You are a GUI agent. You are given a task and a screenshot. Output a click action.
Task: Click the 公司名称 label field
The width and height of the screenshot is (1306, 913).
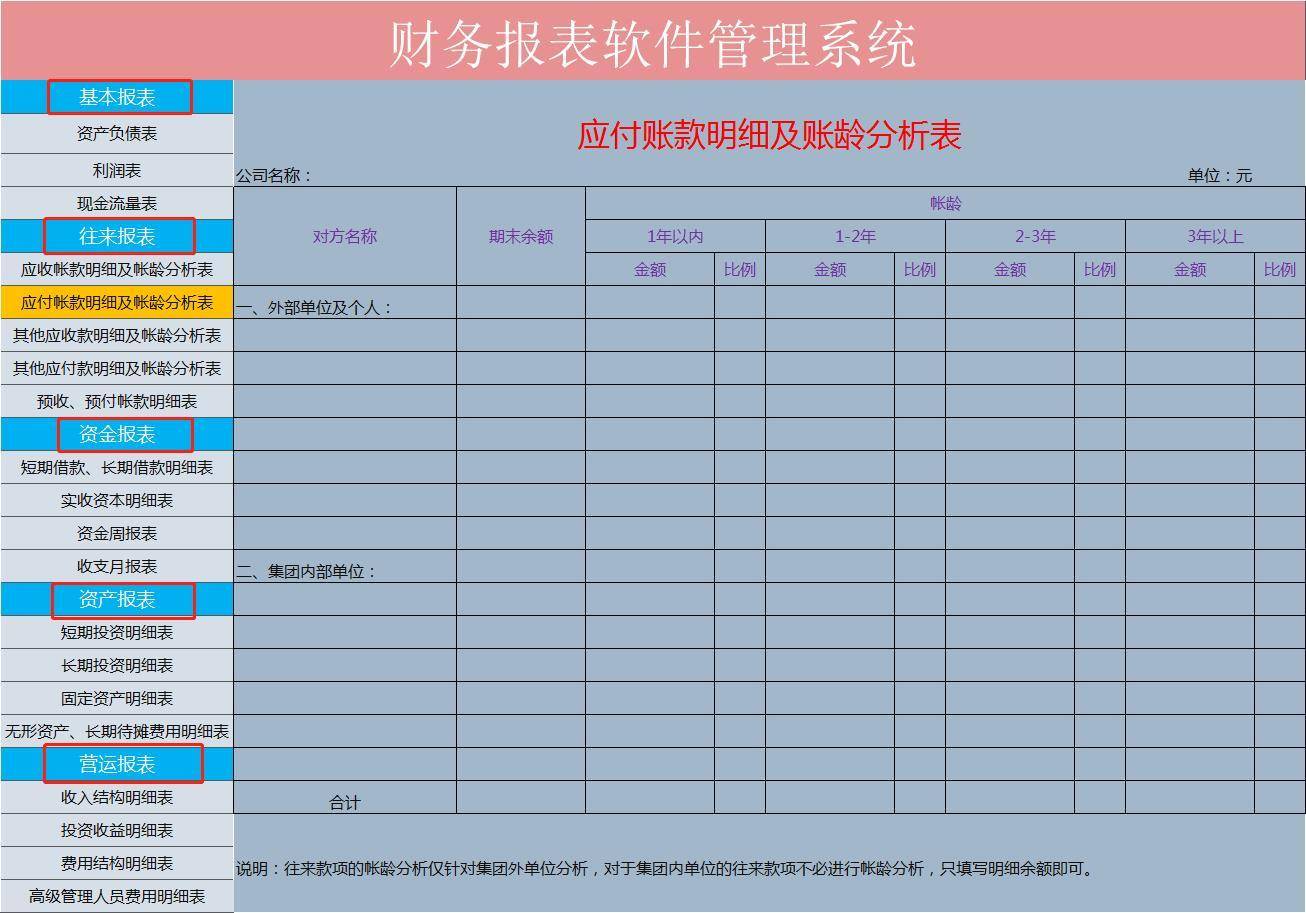(x=274, y=176)
